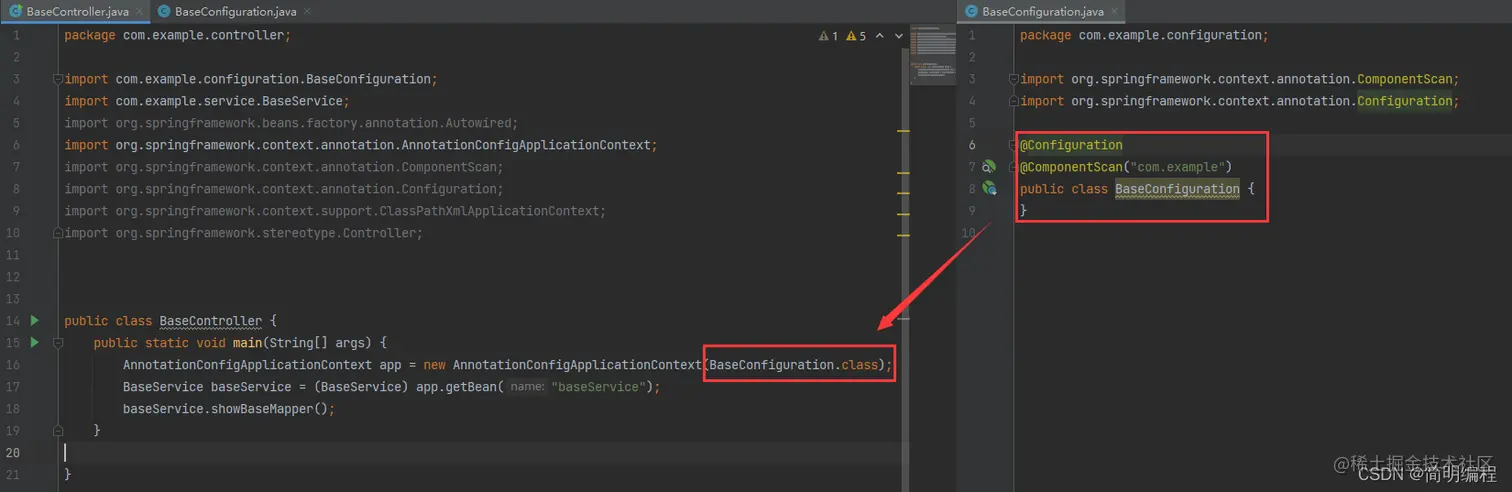Click the Spring component-scan gutter icon on line 7
Image resolution: width=1512 pixels, height=492 pixels.
(x=989, y=167)
